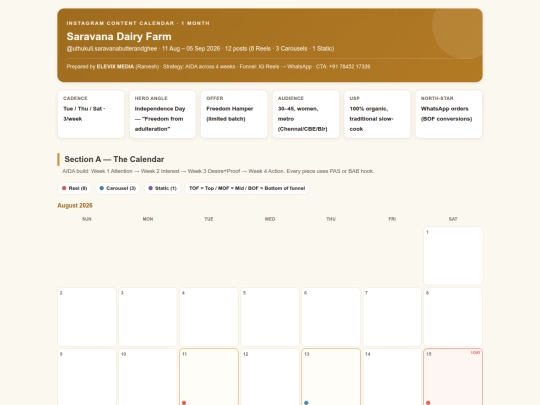
Task: Select the Reel (8) legend chip
Action: click(x=74, y=188)
